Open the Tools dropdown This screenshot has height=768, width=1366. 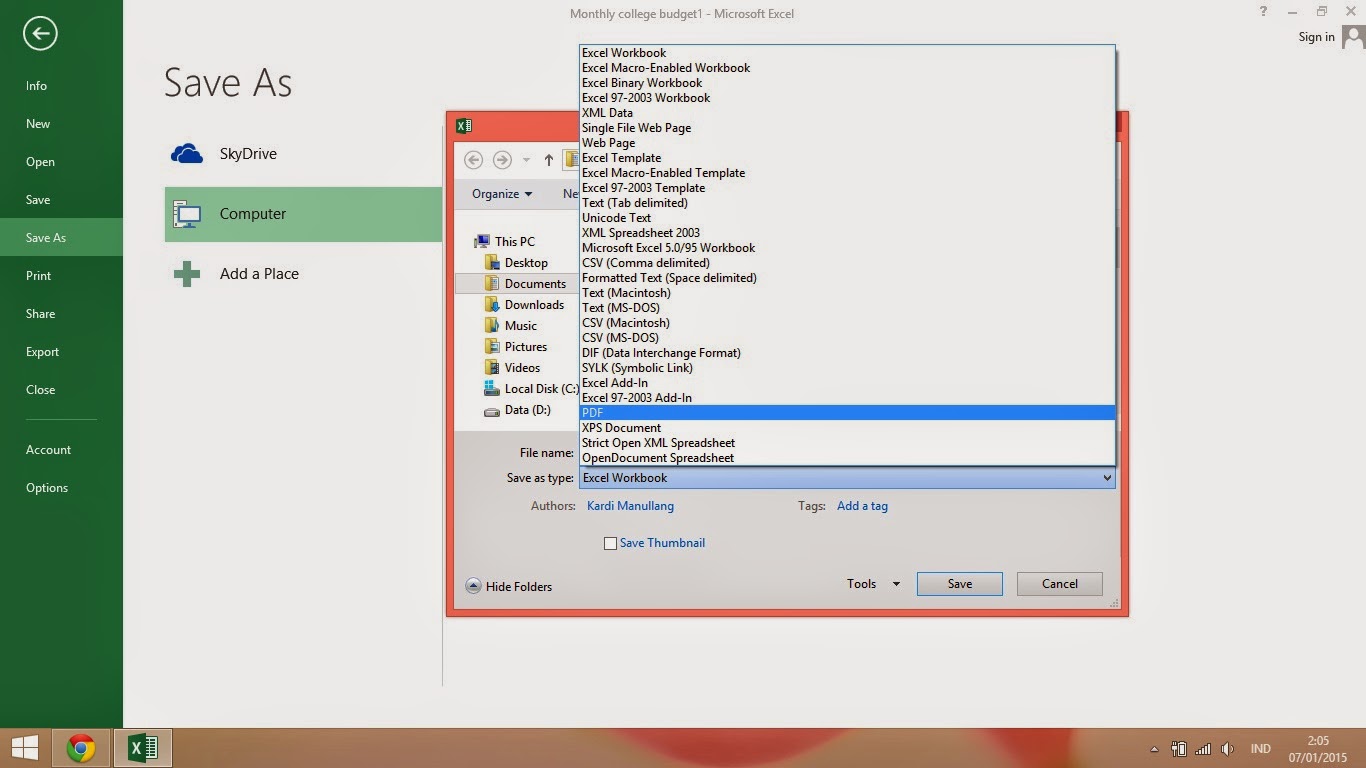click(873, 584)
